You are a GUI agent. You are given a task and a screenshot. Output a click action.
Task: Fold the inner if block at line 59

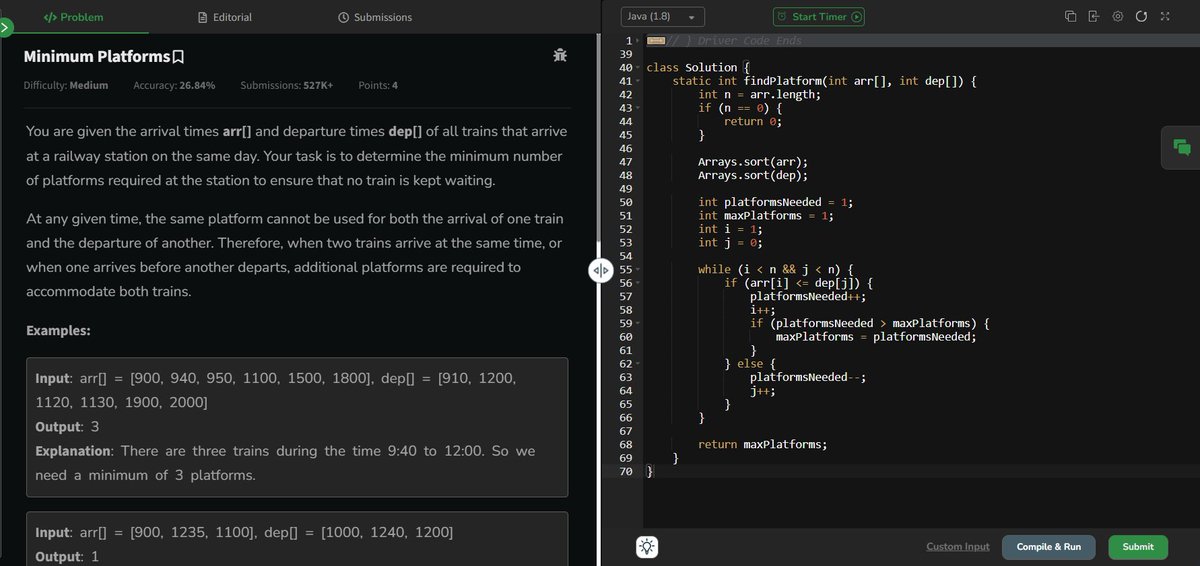[x=637, y=324]
